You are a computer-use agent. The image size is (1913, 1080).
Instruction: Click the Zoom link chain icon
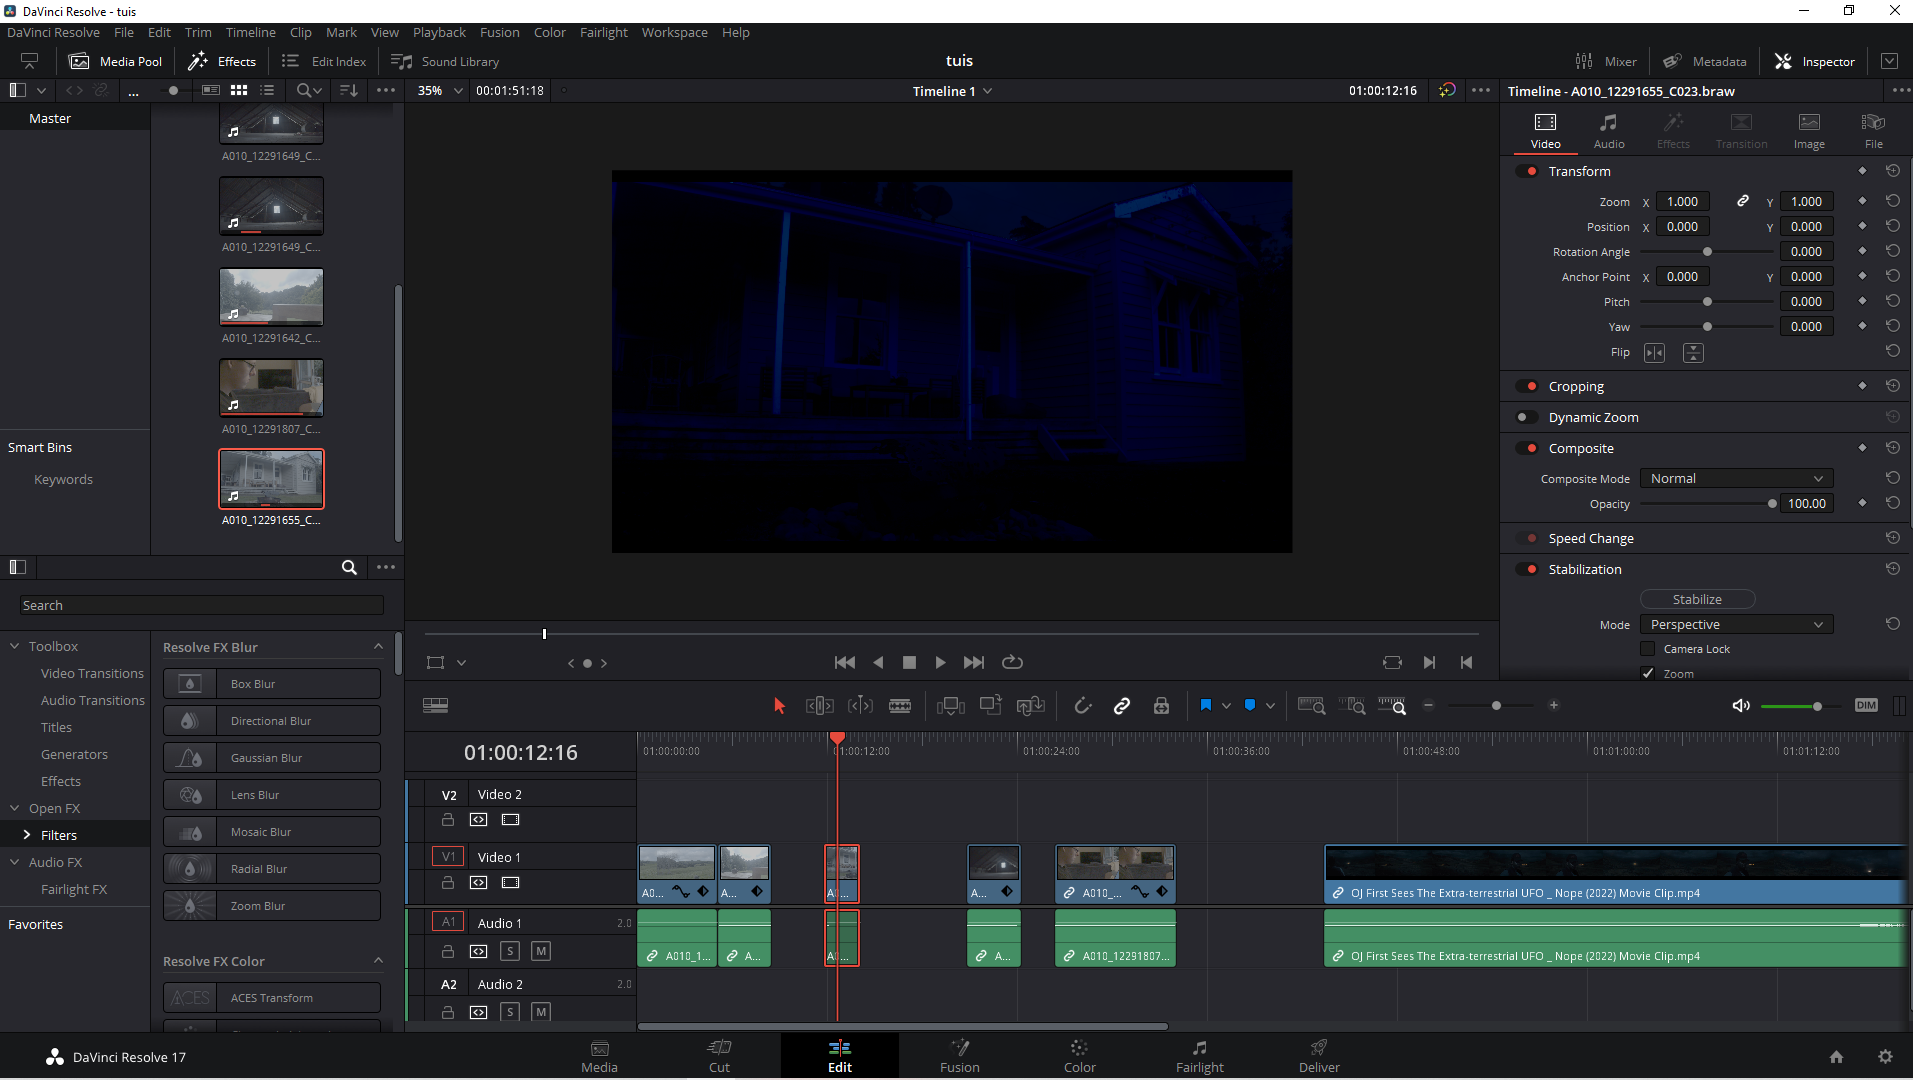[1743, 201]
